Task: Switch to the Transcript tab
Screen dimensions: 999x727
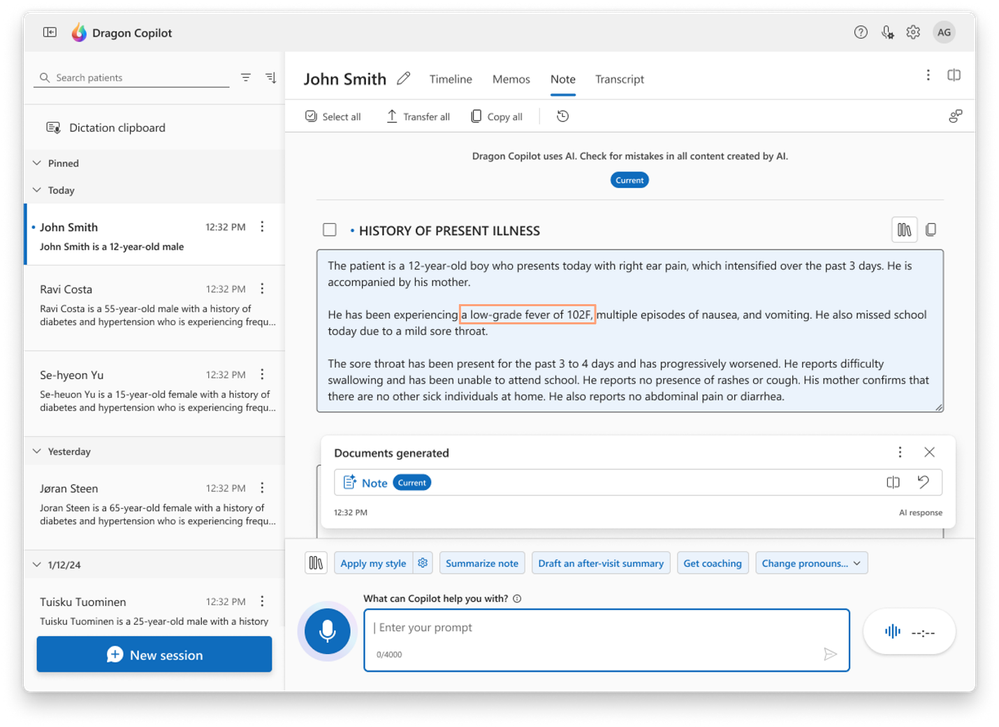Action: point(619,79)
